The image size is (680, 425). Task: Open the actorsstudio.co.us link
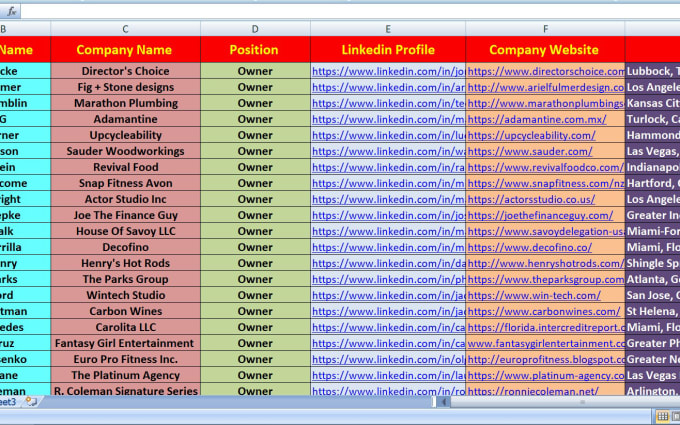tap(531, 199)
